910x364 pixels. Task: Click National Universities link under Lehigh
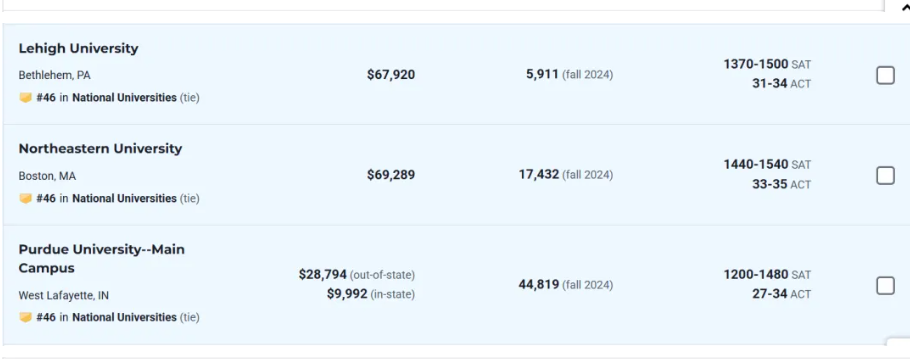[124, 98]
